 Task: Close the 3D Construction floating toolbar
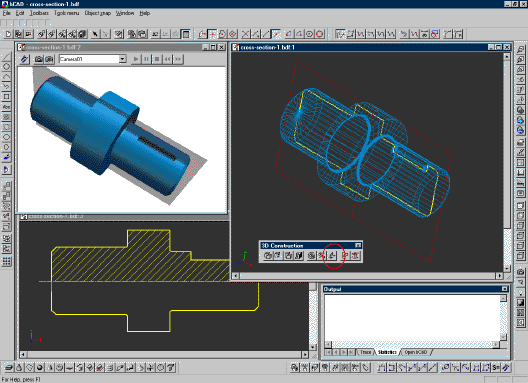[358, 245]
